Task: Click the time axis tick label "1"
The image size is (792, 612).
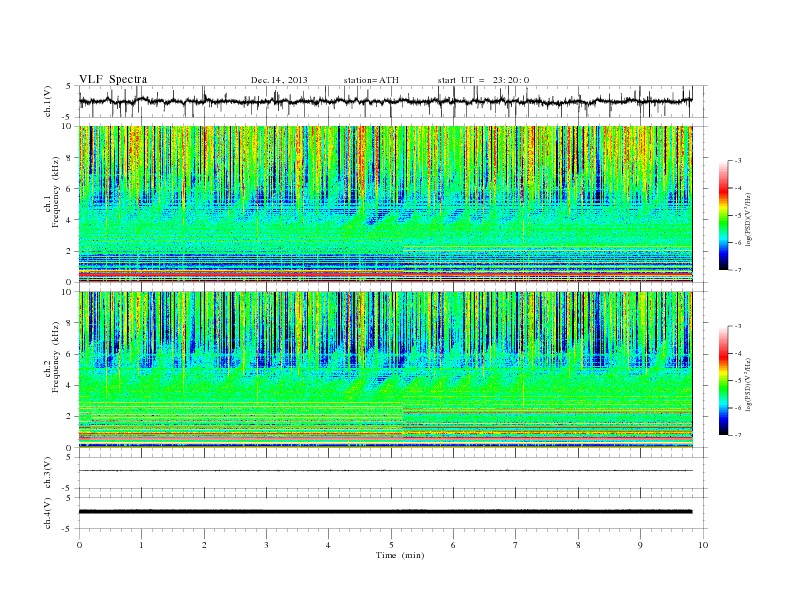Action: coord(141,545)
